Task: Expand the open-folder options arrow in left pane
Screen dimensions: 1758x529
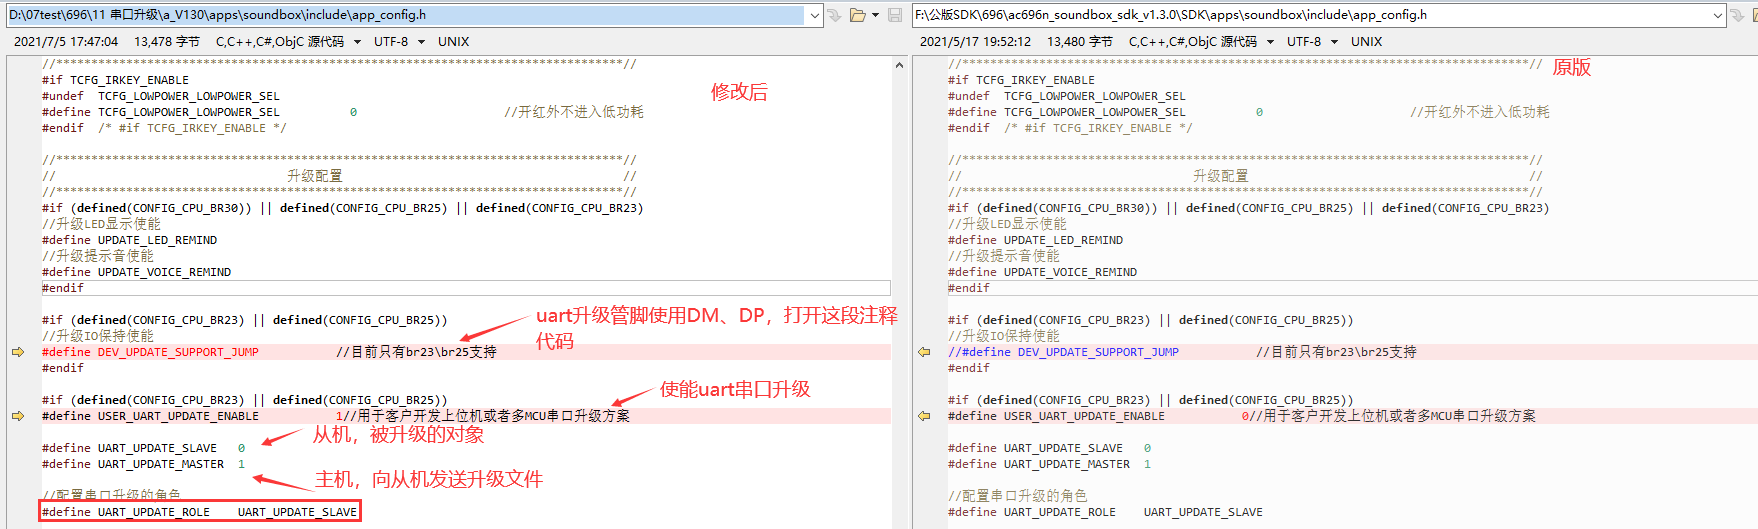Action: (x=876, y=15)
